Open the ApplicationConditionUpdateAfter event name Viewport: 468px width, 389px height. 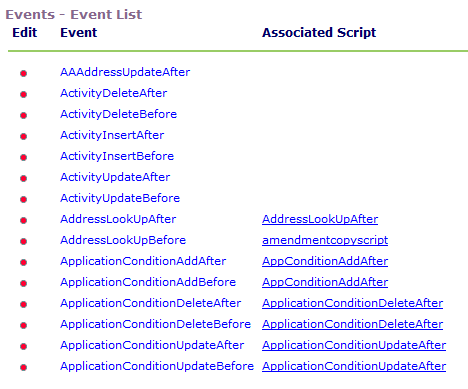pos(152,345)
